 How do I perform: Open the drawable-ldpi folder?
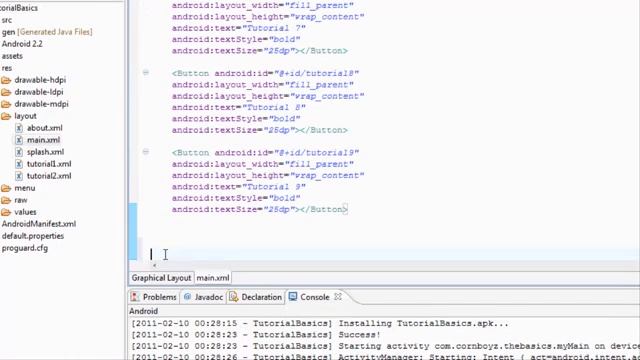tap(39, 92)
